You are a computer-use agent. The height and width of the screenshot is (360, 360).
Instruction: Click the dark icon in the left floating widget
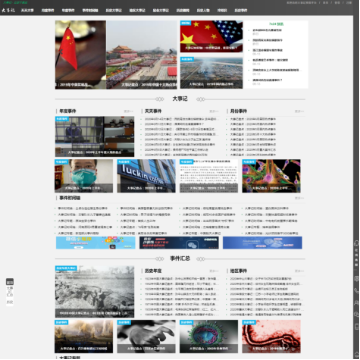click(10, 282)
